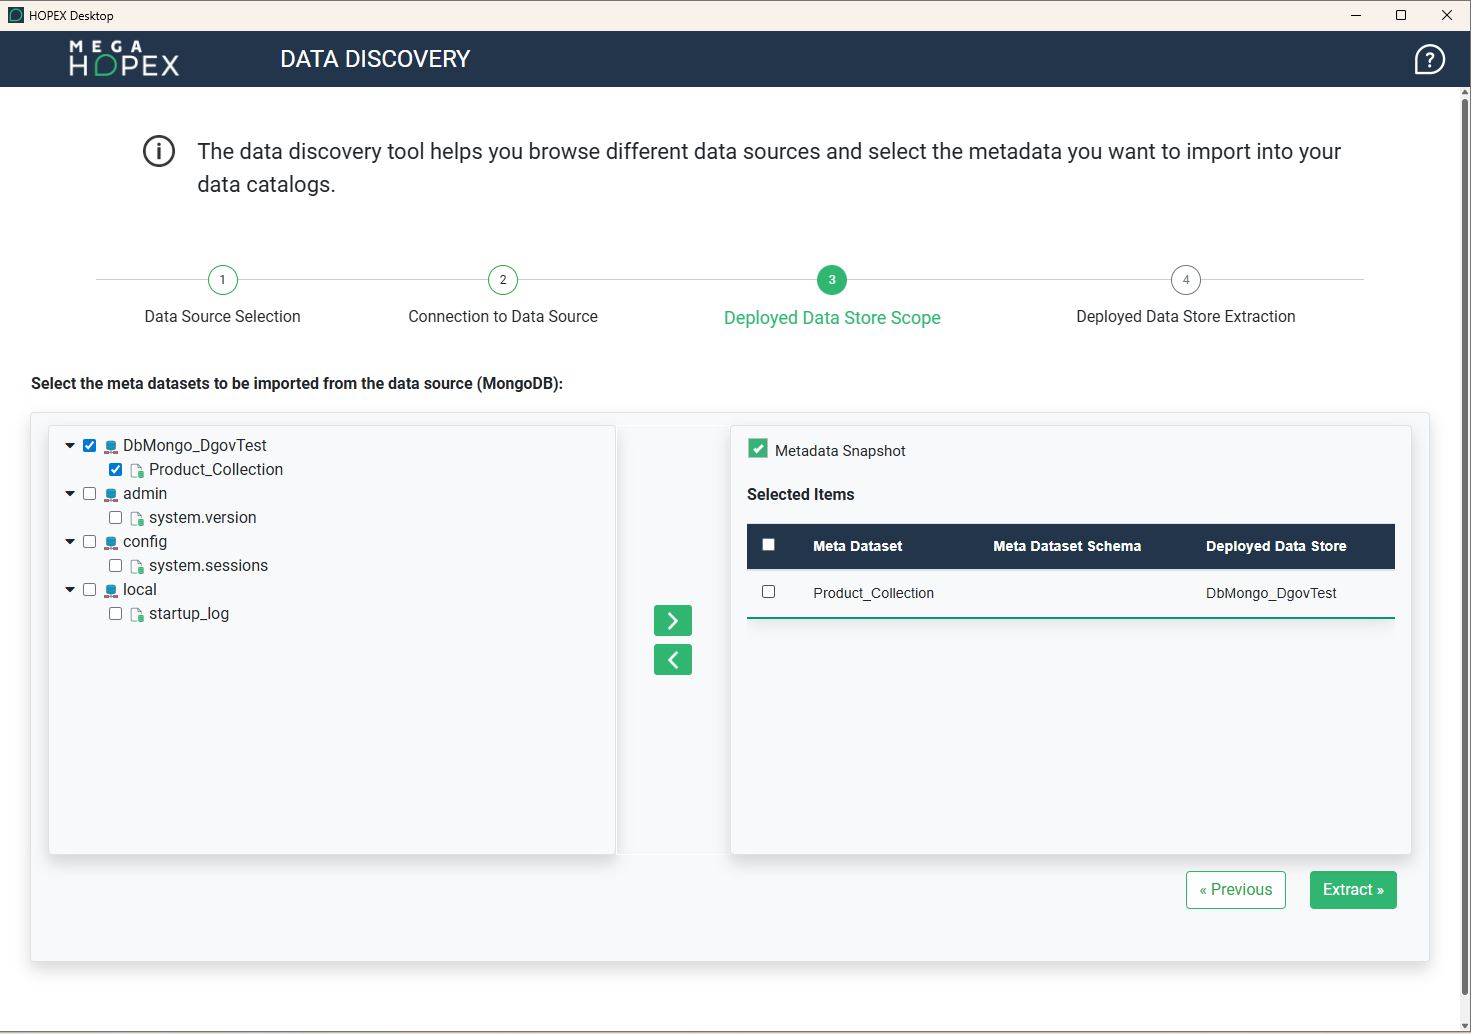Screen dimensions: 1471x1034
Task: Select the startup_log tree item
Action: (189, 614)
